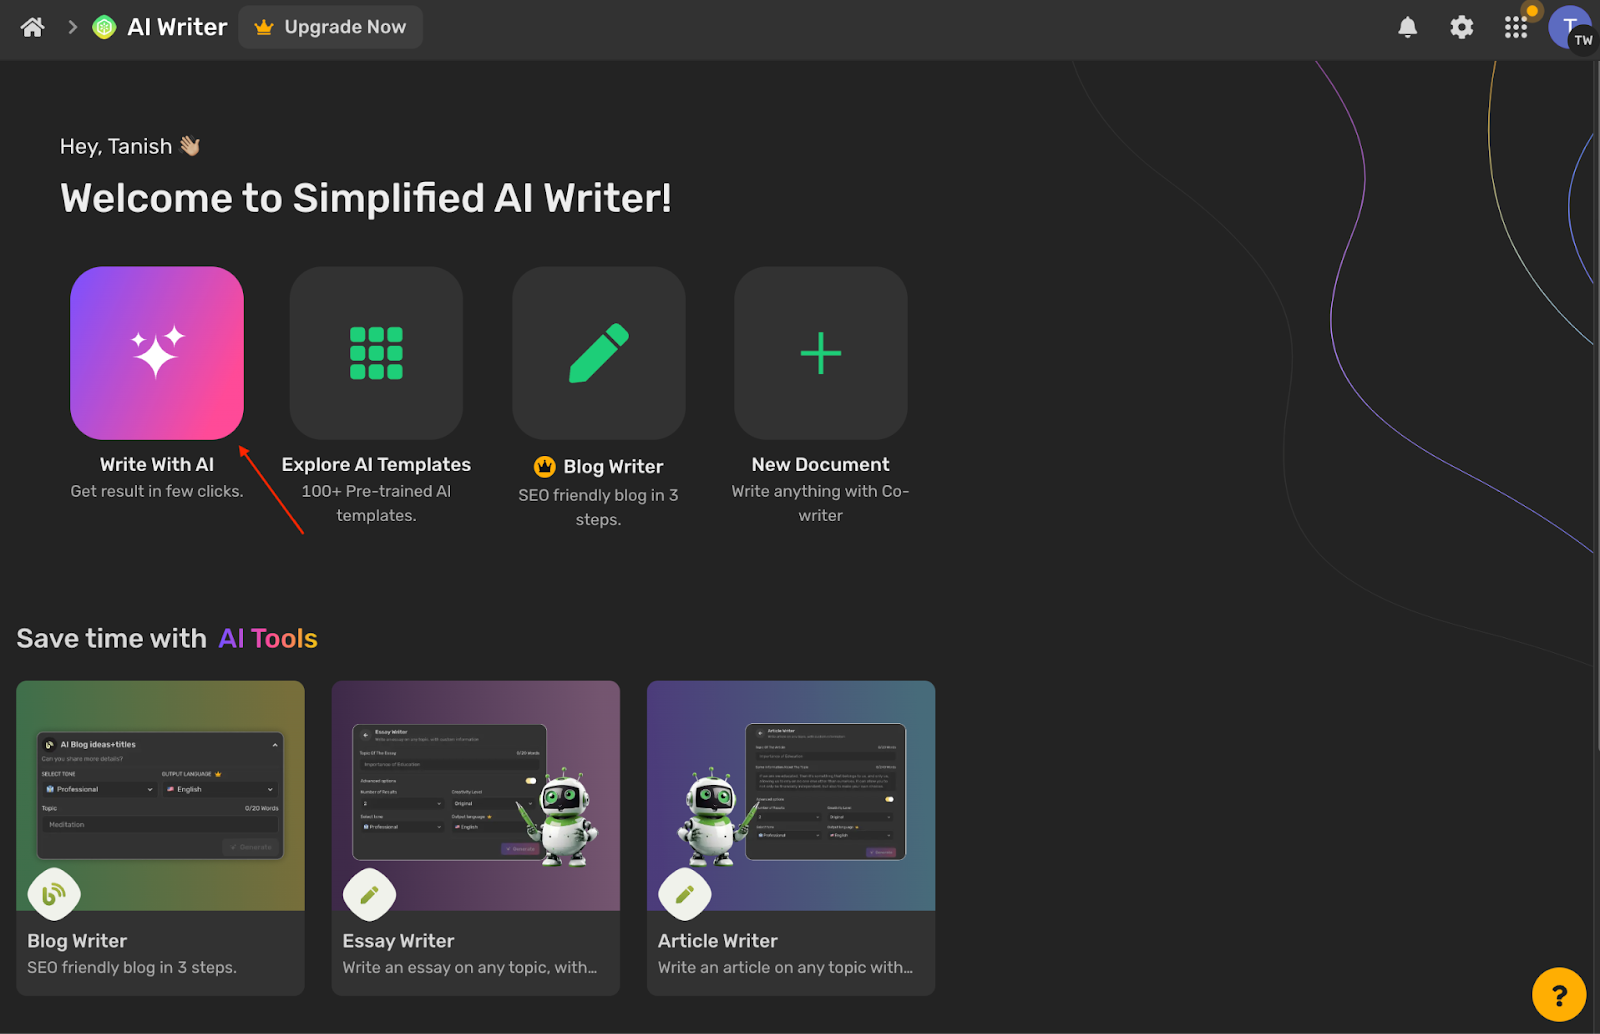
Task: Click the crown icon in Upgrade Now
Action: click(x=264, y=27)
